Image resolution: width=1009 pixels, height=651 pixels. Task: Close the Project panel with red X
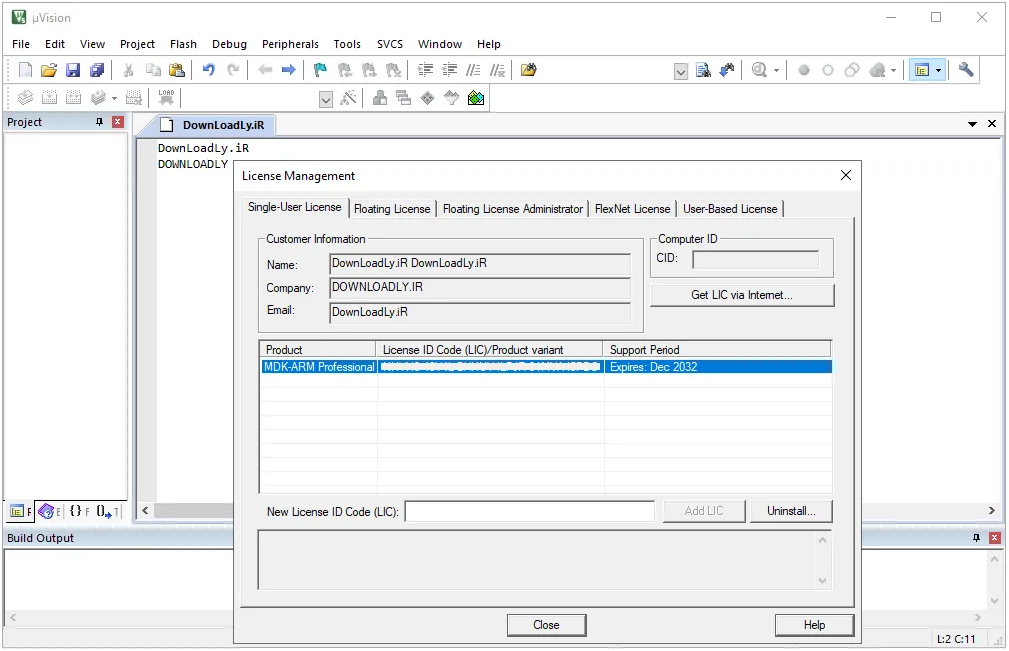[x=118, y=122]
